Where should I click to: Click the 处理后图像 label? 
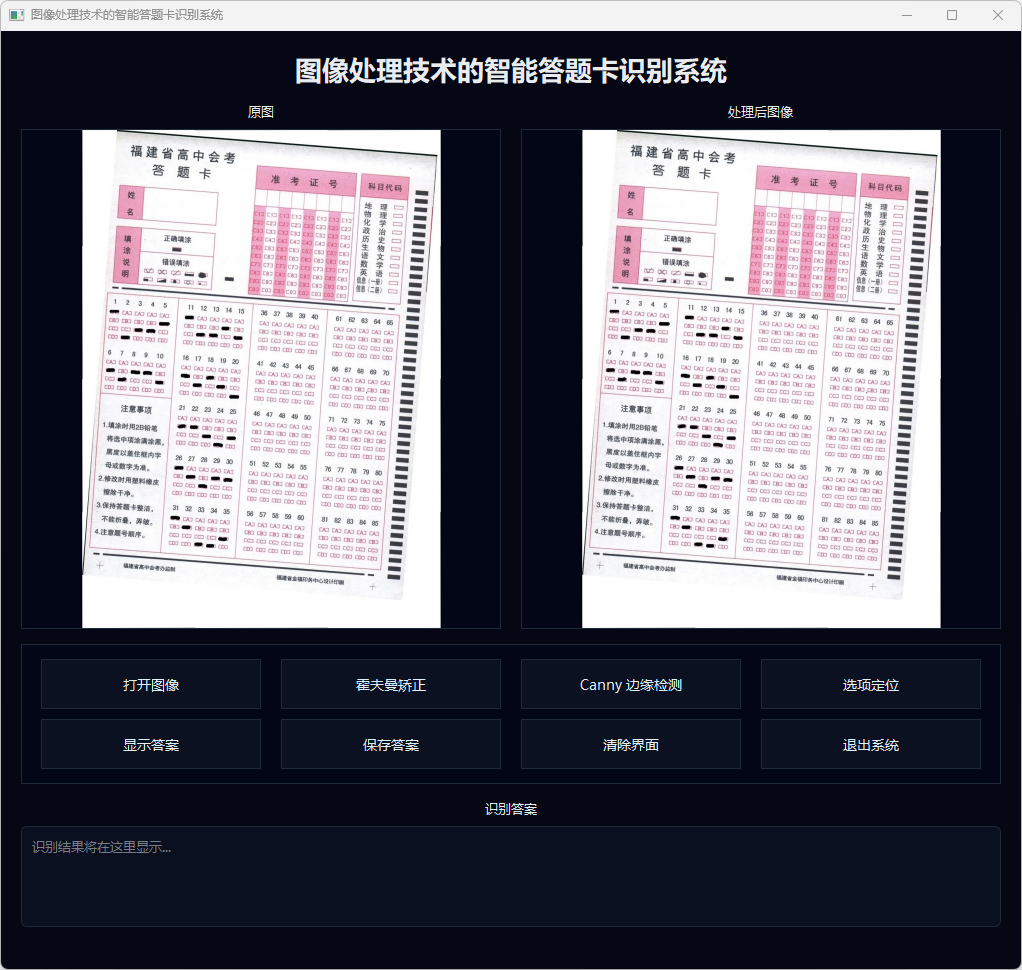[x=760, y=112]
